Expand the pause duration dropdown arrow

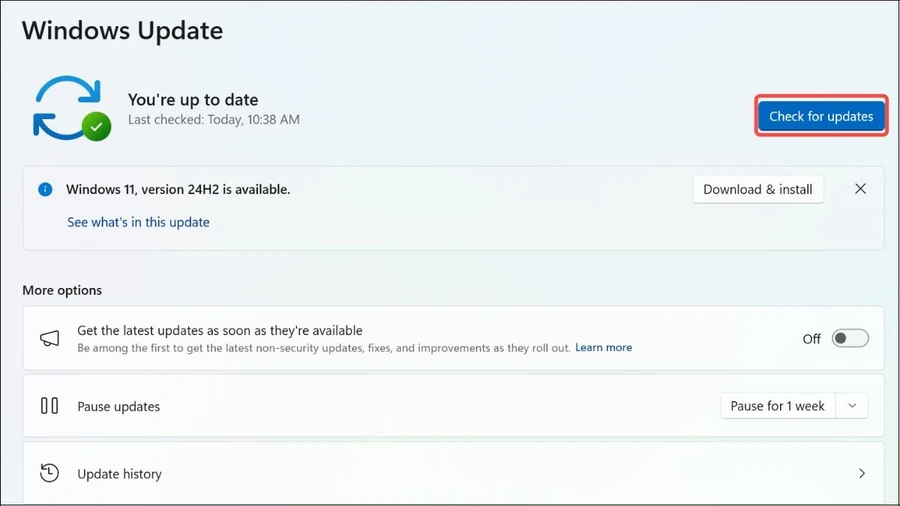click(x=852, y=406)
